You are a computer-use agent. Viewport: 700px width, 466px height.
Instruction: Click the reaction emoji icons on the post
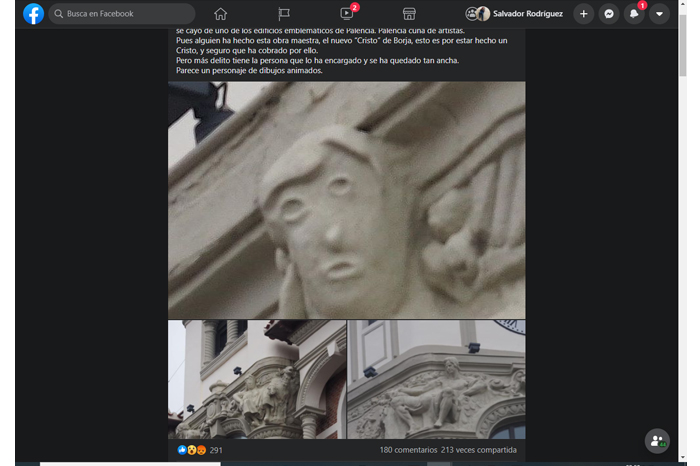click(x=191, y=450)
